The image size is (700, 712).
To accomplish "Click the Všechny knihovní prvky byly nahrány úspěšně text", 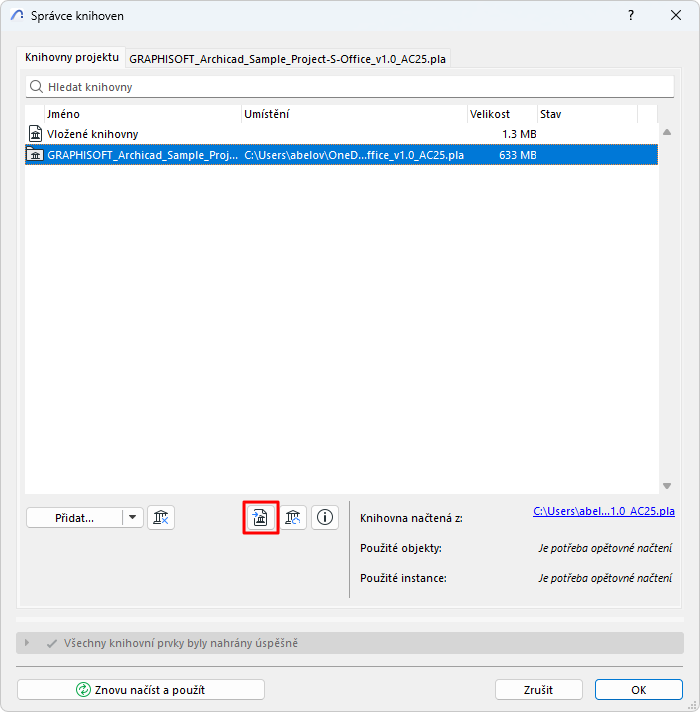I will pyautogui.click(x=181, y=643).
